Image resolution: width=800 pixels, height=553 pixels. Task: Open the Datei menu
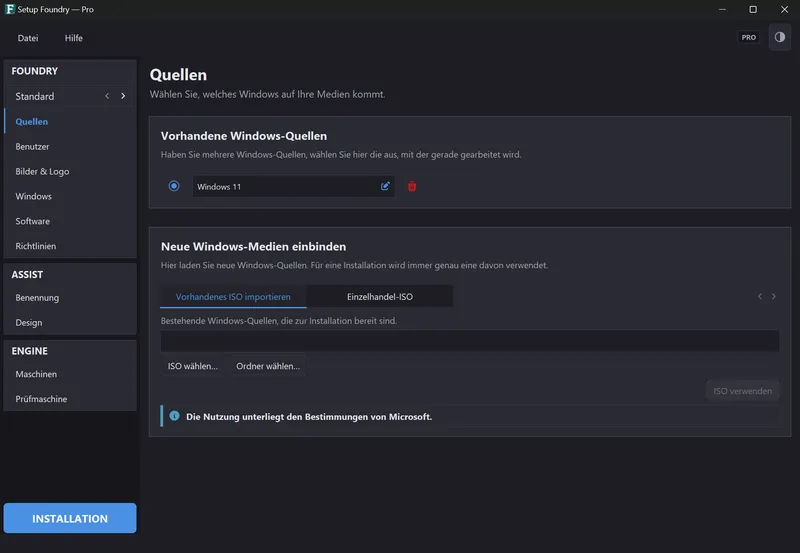[x=28, y=38]
